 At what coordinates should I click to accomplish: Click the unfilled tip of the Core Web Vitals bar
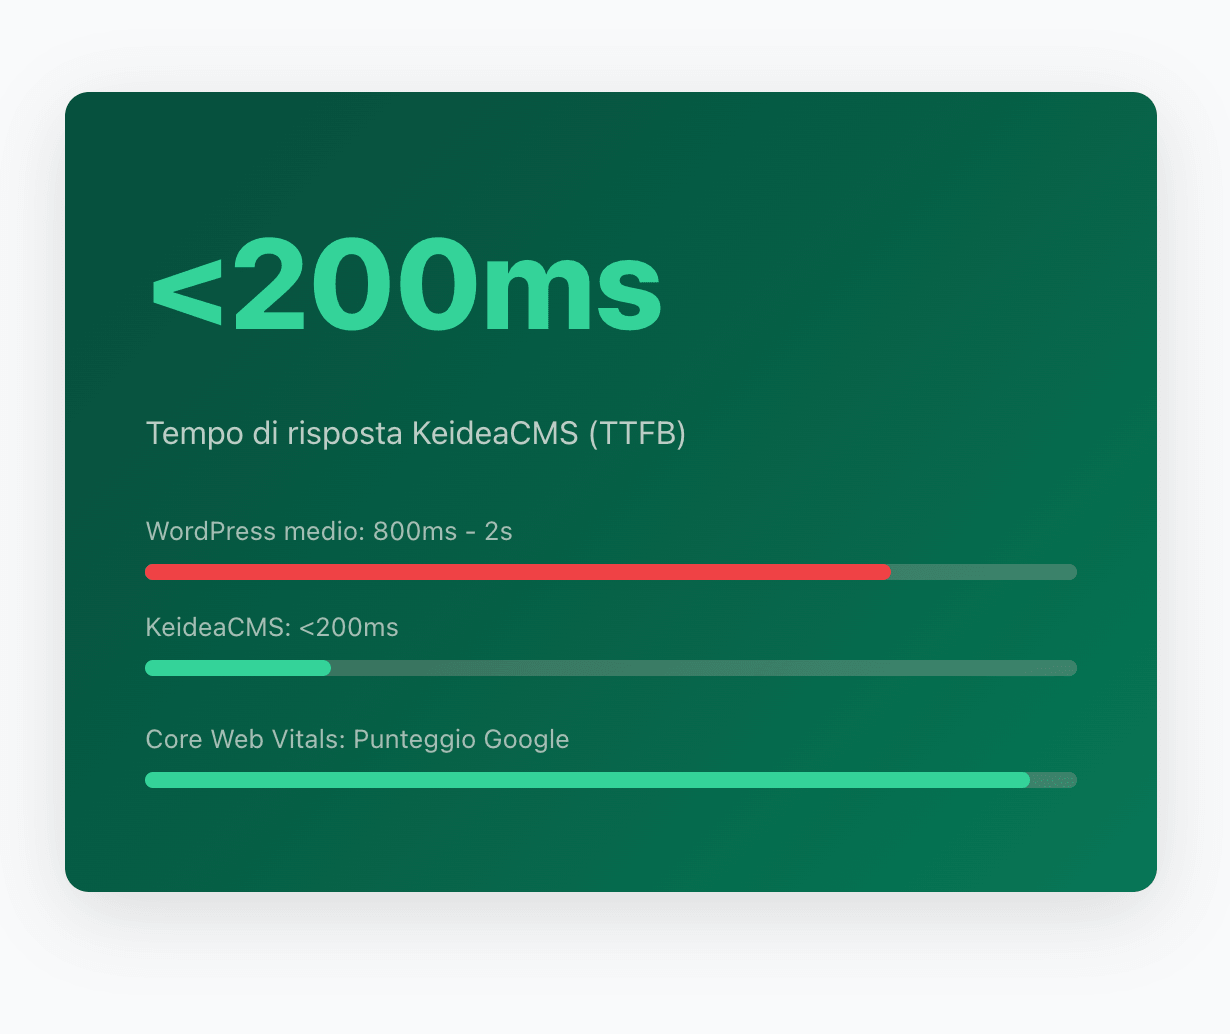point(1053,780)
